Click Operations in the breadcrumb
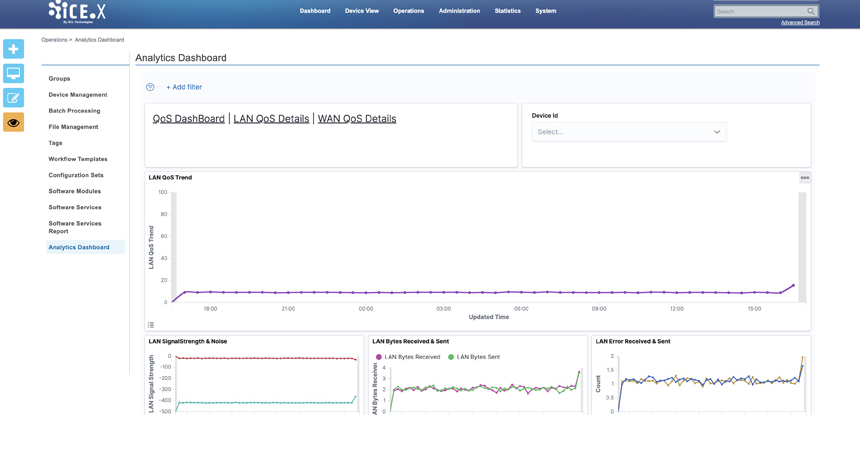 pyautogui.click(x=54, y=40)
